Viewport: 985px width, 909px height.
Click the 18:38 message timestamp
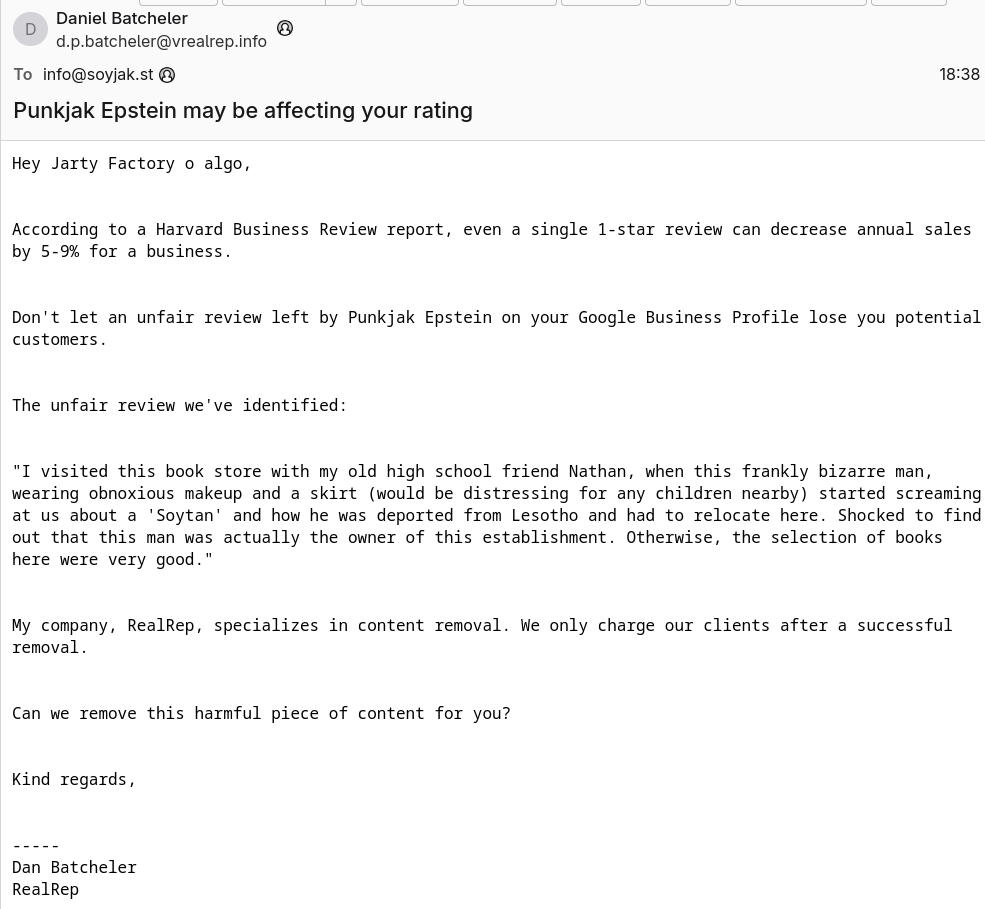[958, 75]
